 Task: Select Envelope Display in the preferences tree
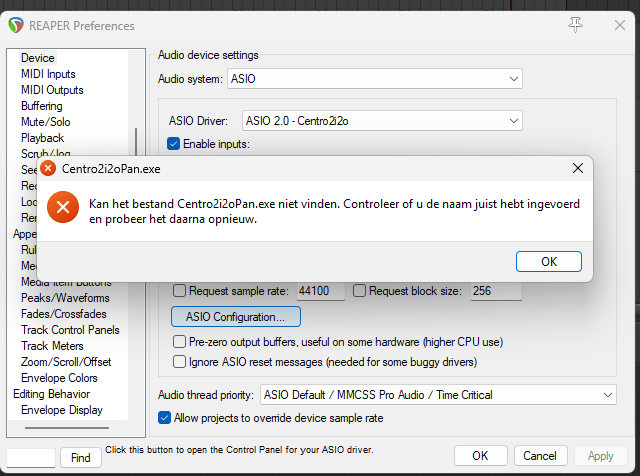point(62,410)
